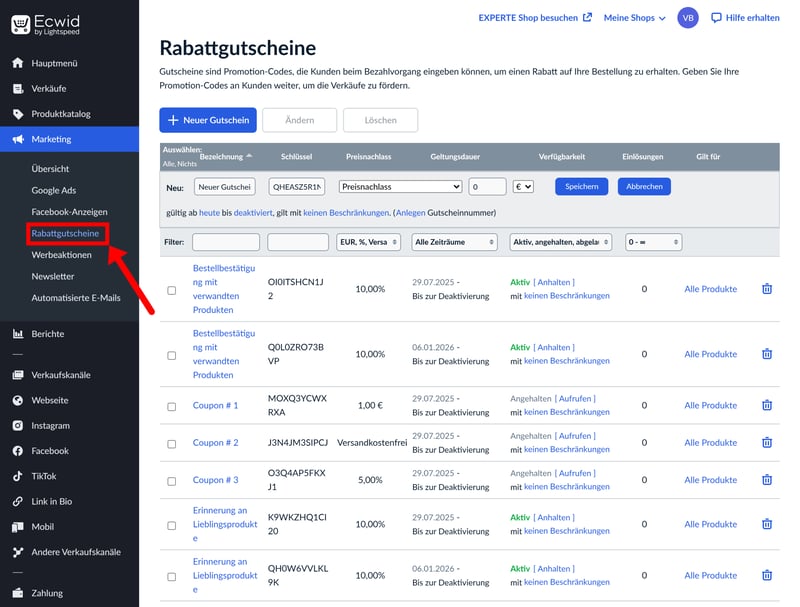Click the Neuer Gutschein button
Viewport: 800px width, 607px height.
click(208, 120)
